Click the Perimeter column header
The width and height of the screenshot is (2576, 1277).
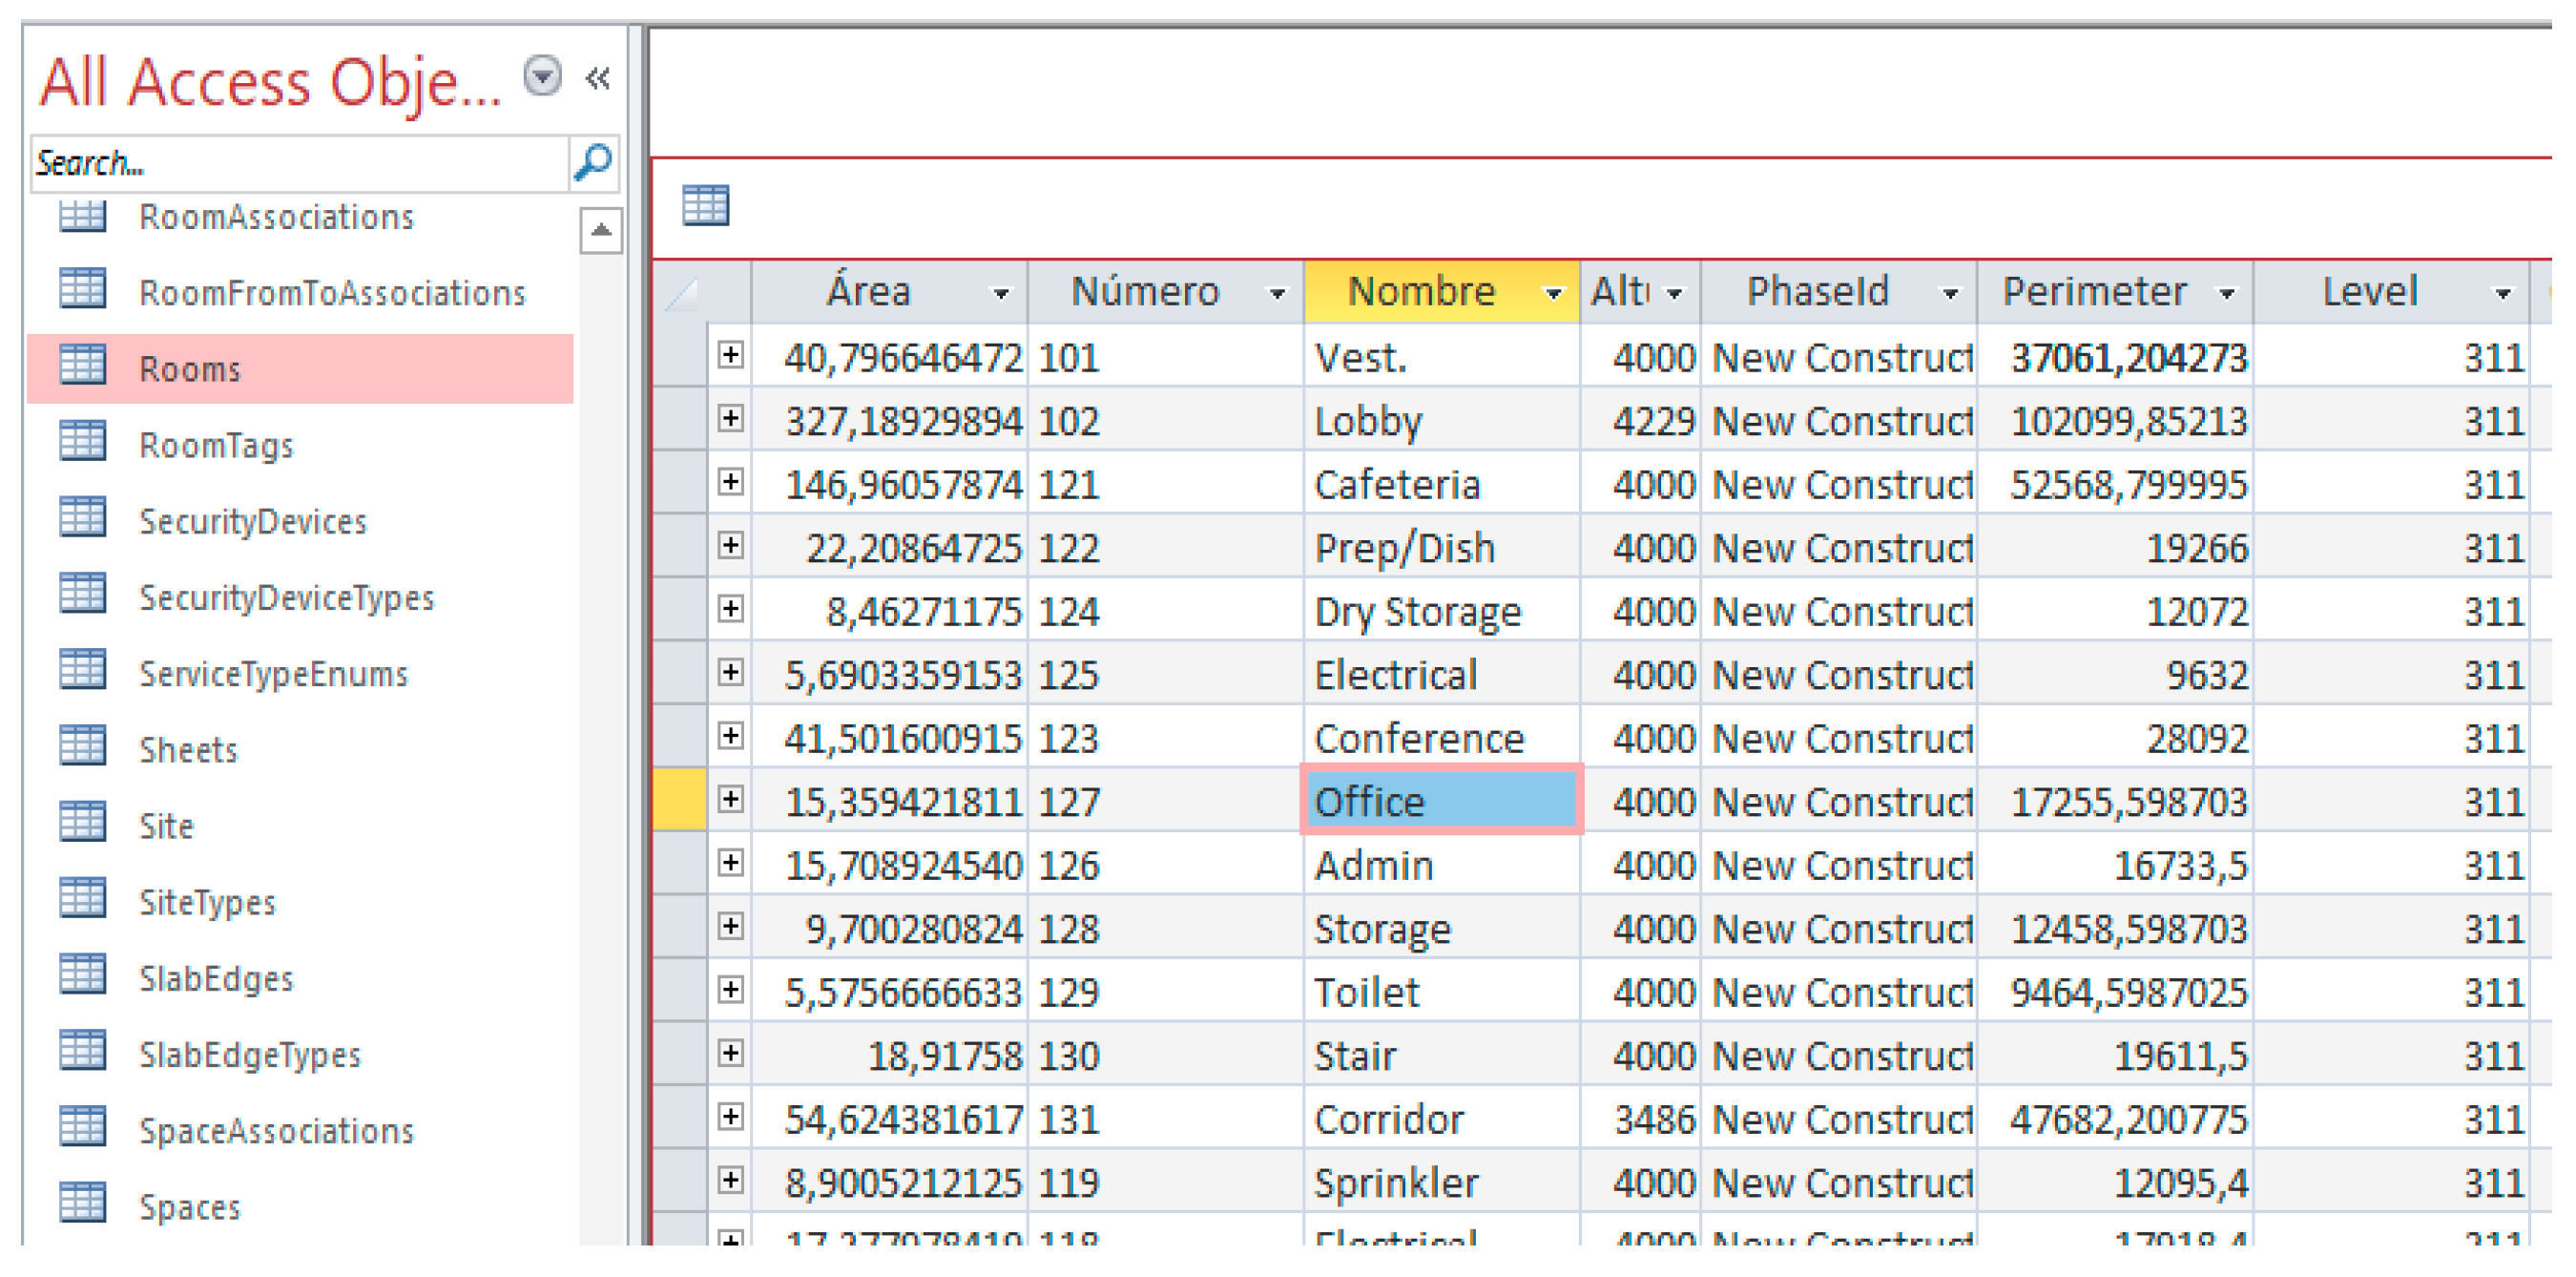point(2093,292)
